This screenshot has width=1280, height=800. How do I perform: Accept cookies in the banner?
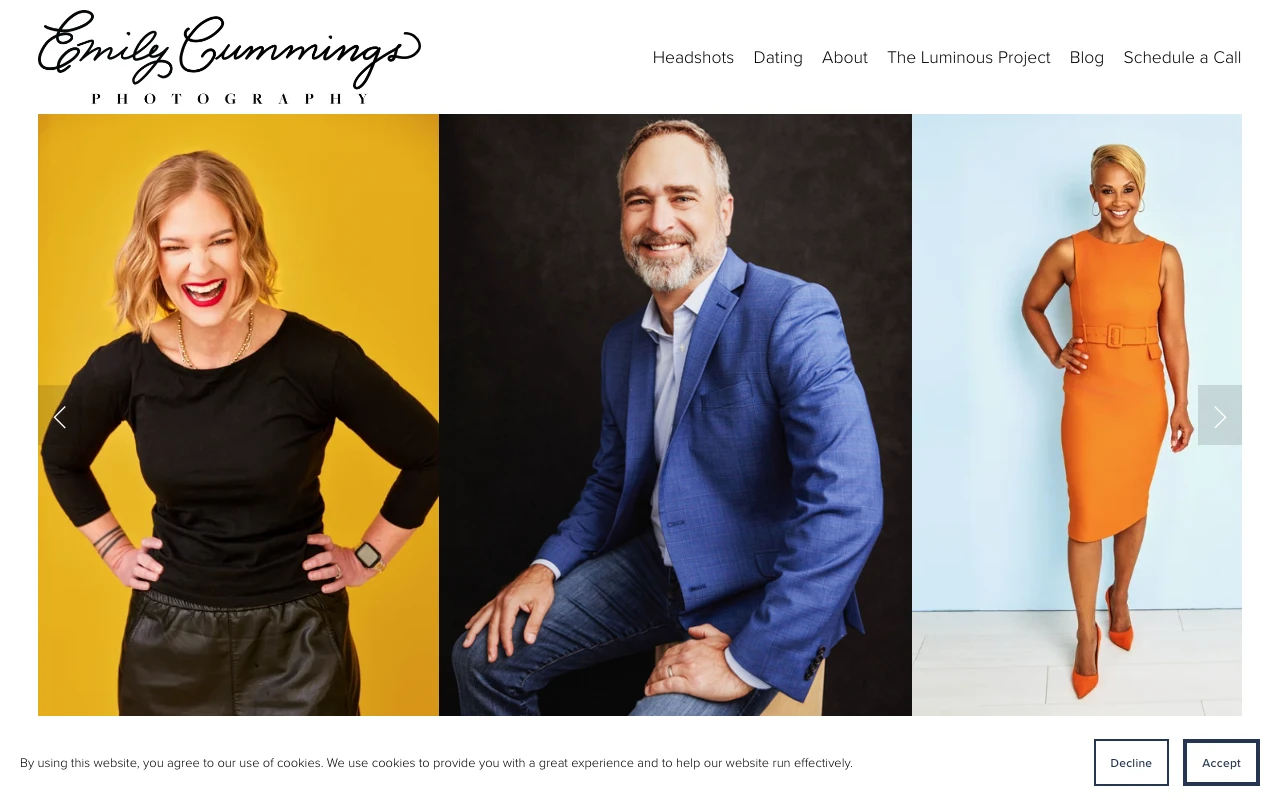pos(1221,763)
